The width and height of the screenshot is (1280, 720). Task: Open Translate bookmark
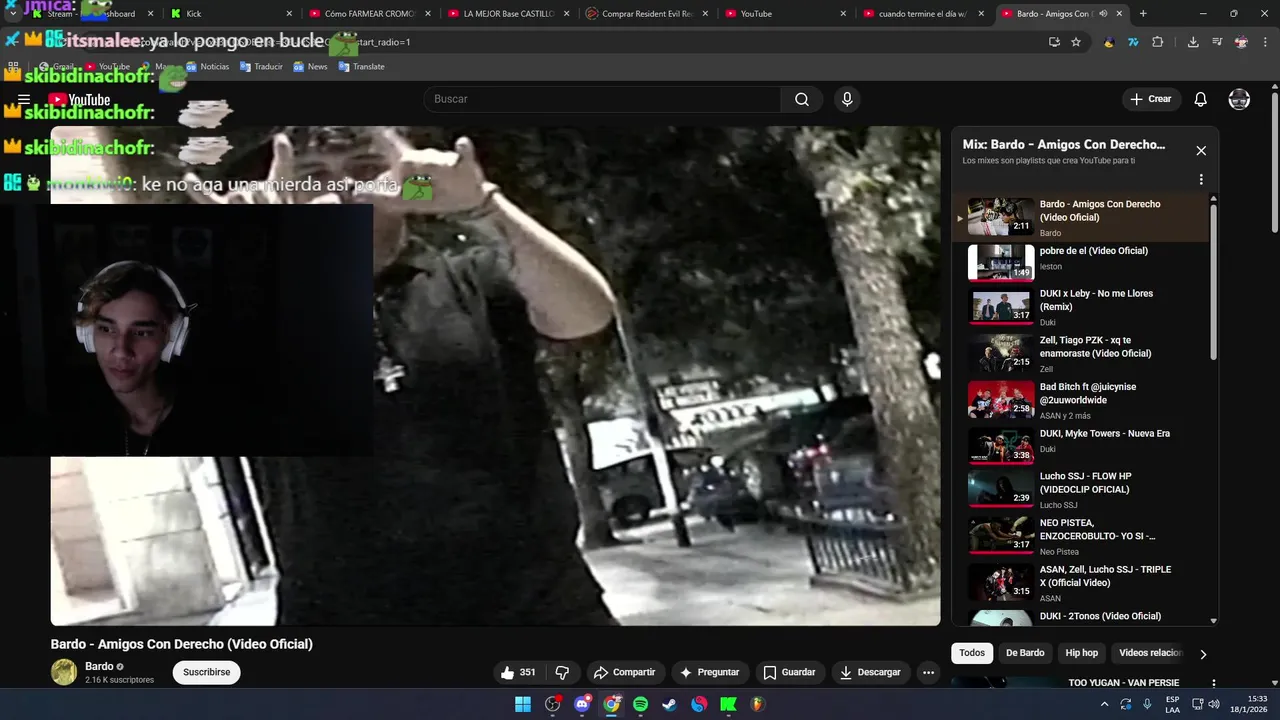point(361,67)
